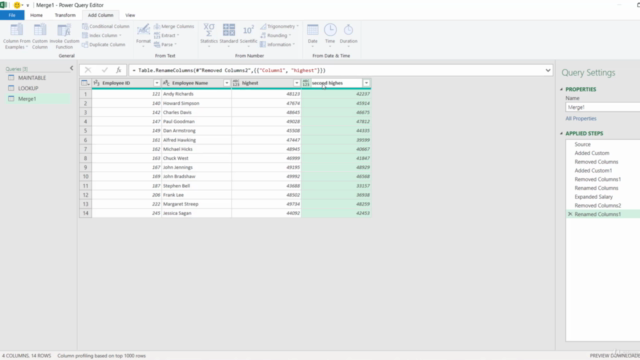Screen dimensions: 640x360
Task: Open the All Properties link
Action: (581, 118)
